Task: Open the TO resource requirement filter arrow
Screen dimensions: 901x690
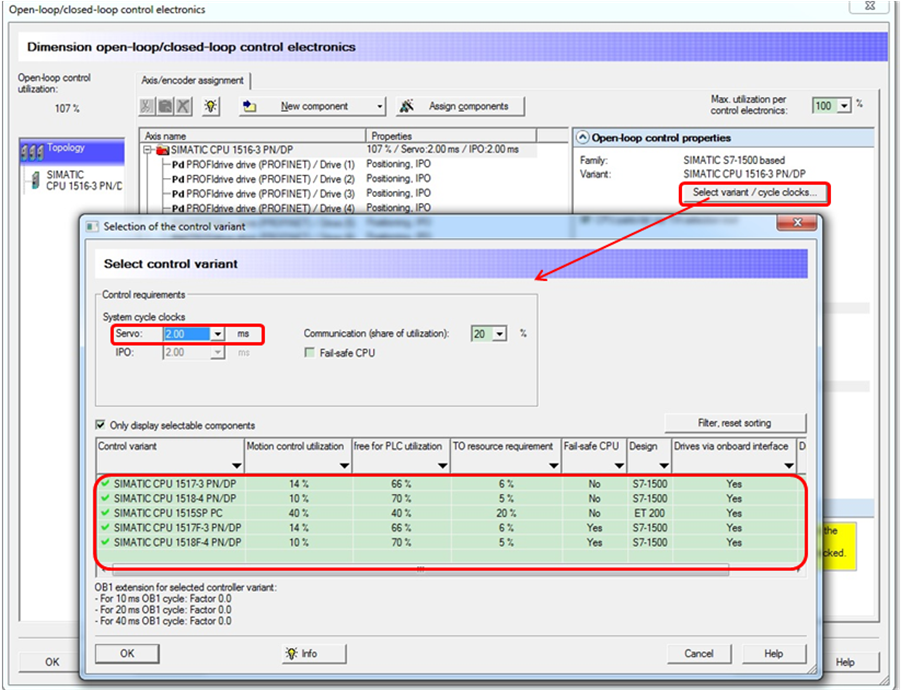Action: tap(553, 465)
